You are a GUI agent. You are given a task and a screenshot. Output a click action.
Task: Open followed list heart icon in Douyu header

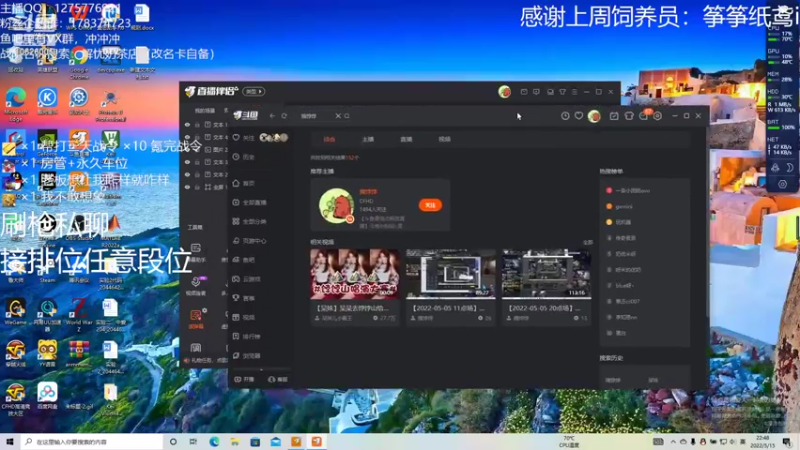click(x=579, y=116)
